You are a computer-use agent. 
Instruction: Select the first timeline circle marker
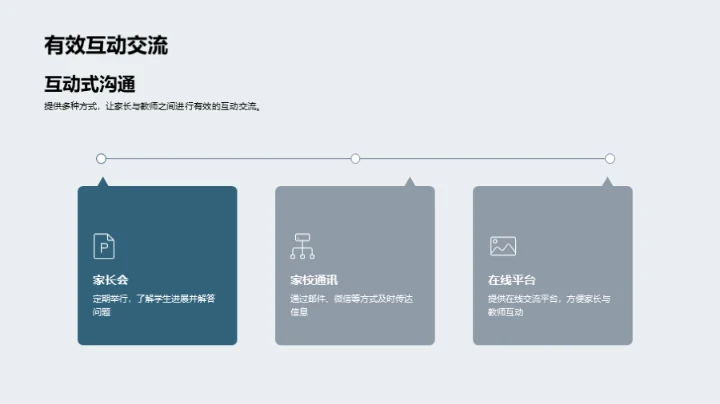tap(101, 159)
